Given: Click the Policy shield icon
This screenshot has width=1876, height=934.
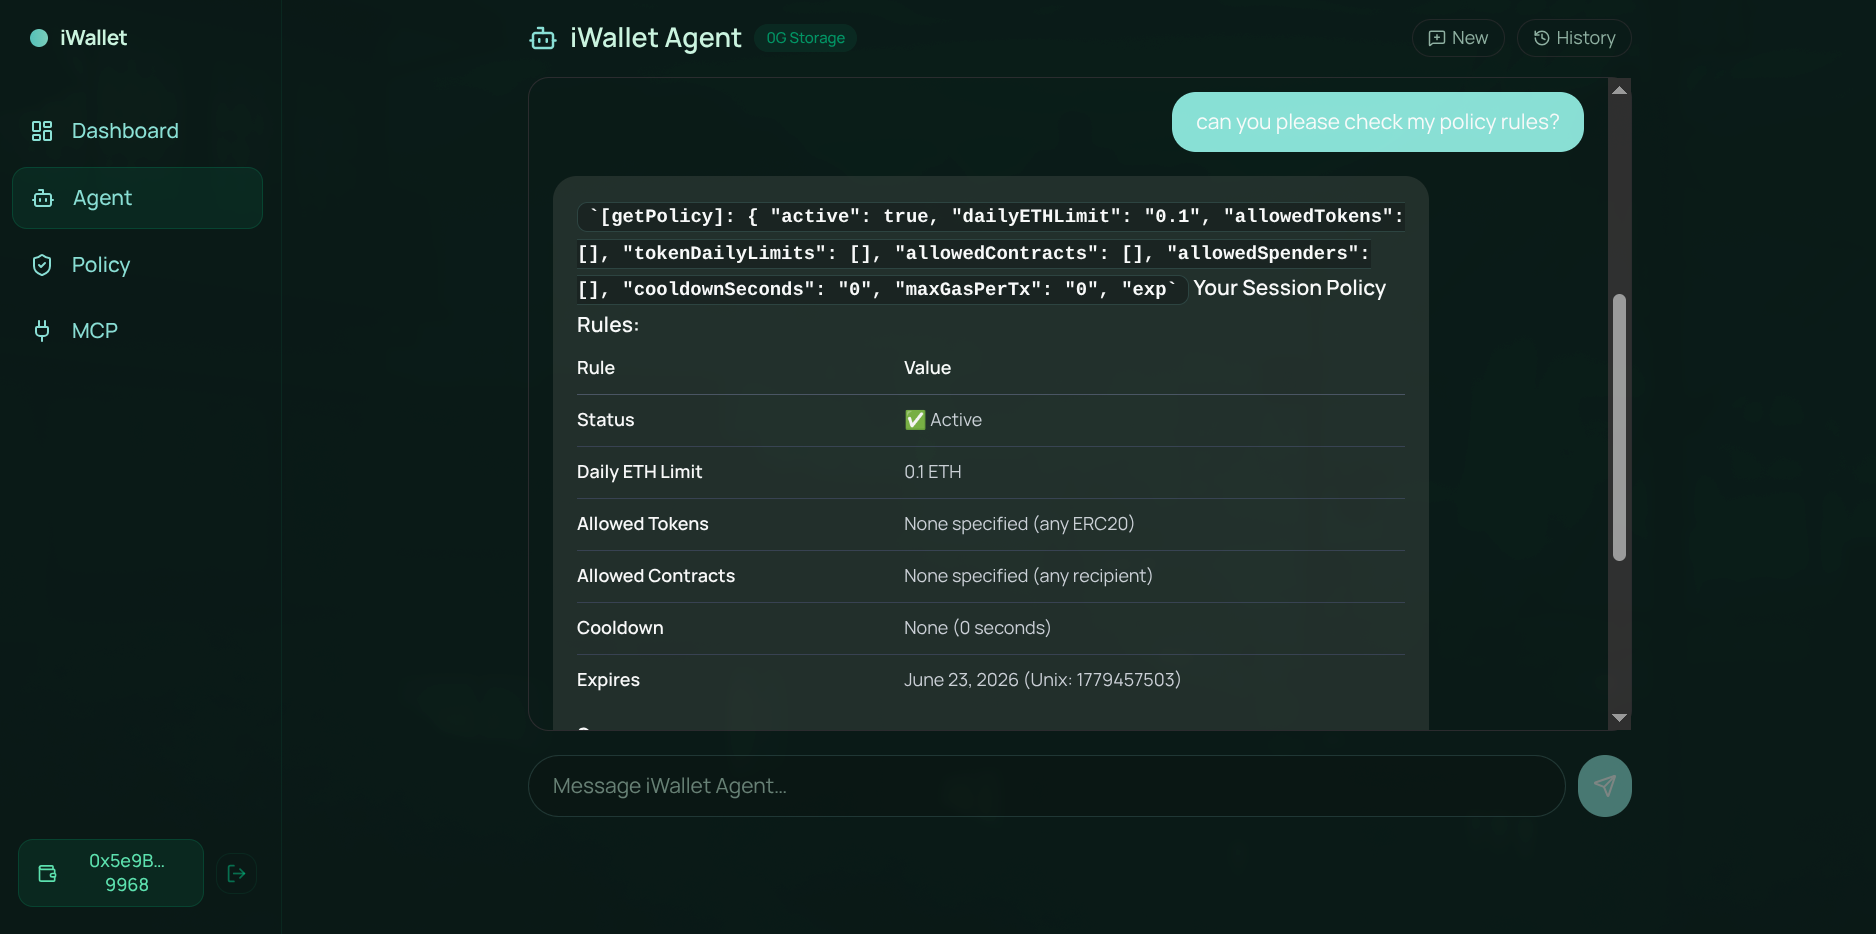Looking at the screenshot, I should click(42, 265).
